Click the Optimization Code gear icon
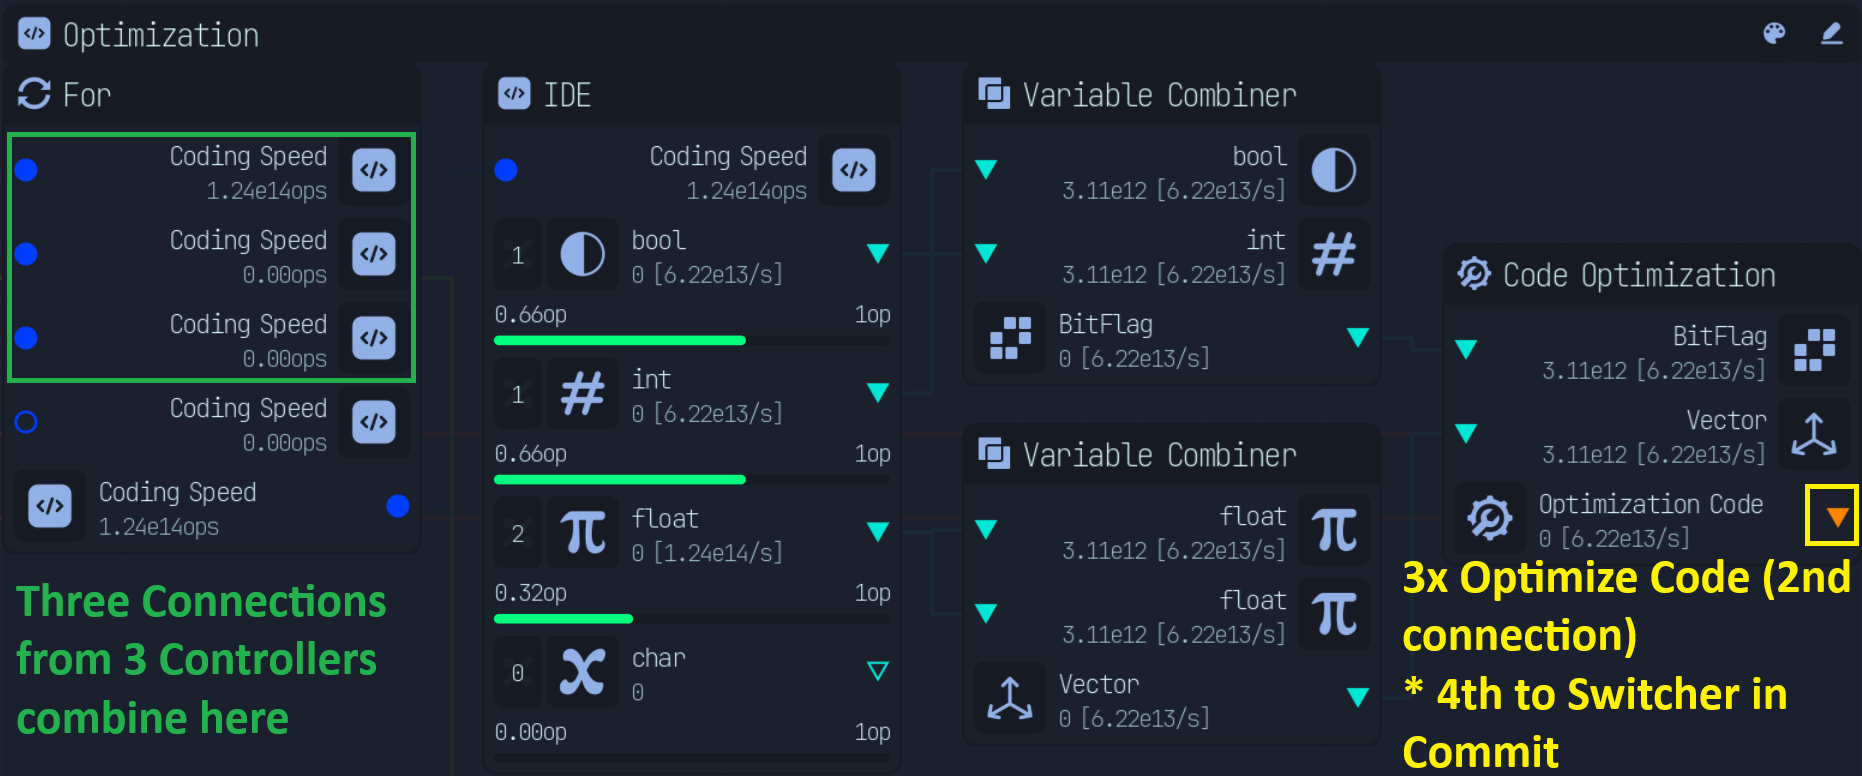Image resolution: width=1862 pixels, height=776 pixels. coord(1490,518)
